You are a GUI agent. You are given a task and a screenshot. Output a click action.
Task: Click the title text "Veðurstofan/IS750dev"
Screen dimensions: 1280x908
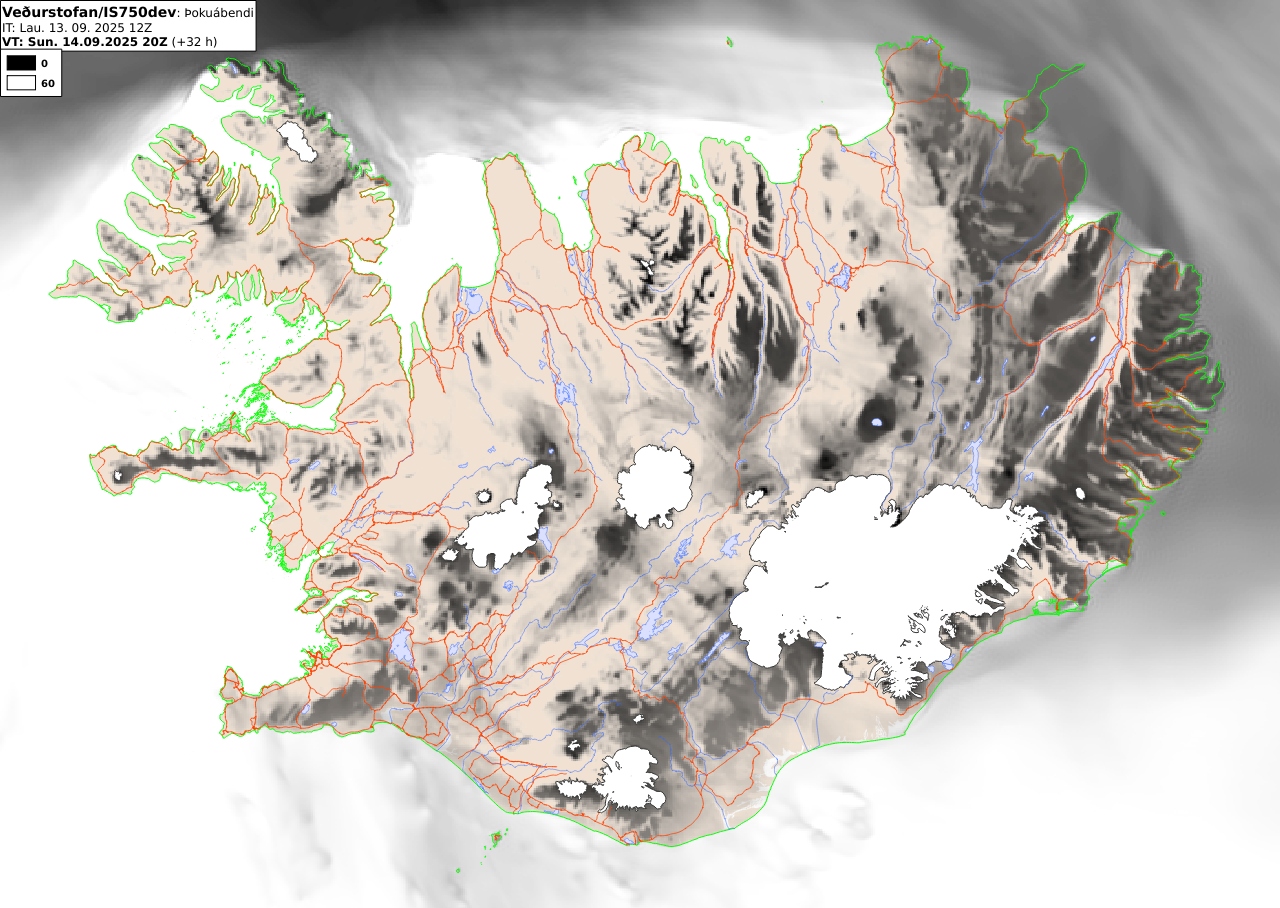point(90,12)
